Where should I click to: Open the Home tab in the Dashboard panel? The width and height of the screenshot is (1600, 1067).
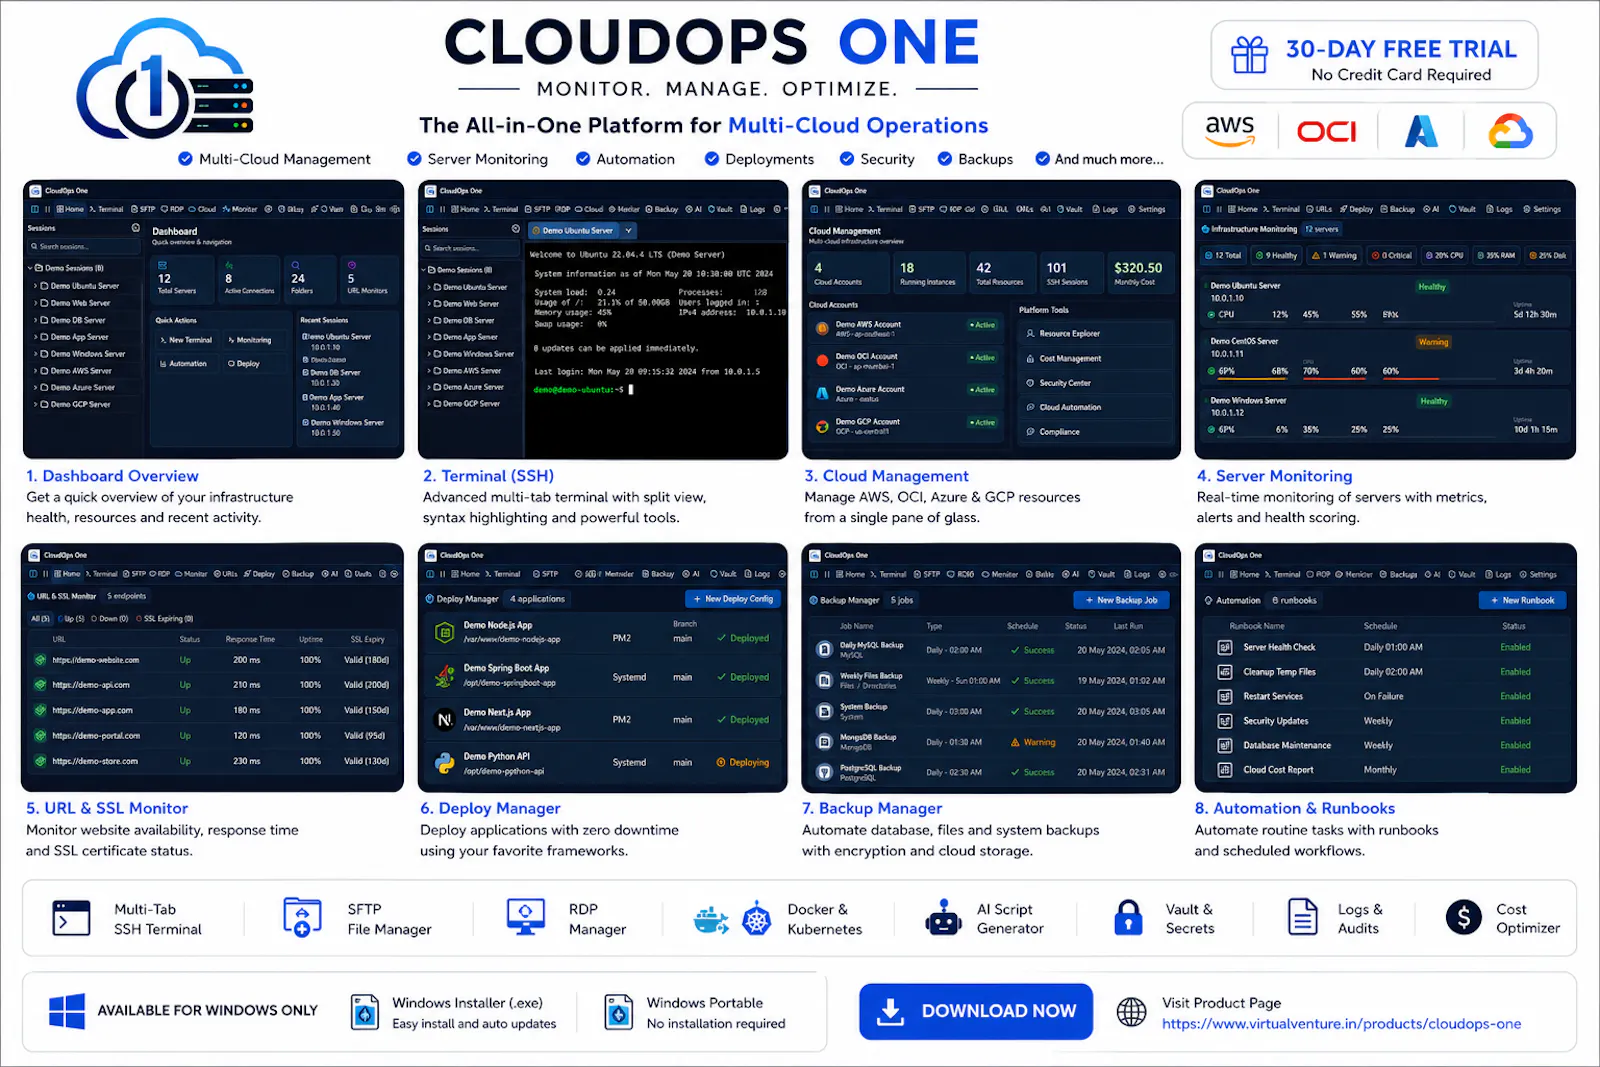pyautogui.click(x=70, y=209)
